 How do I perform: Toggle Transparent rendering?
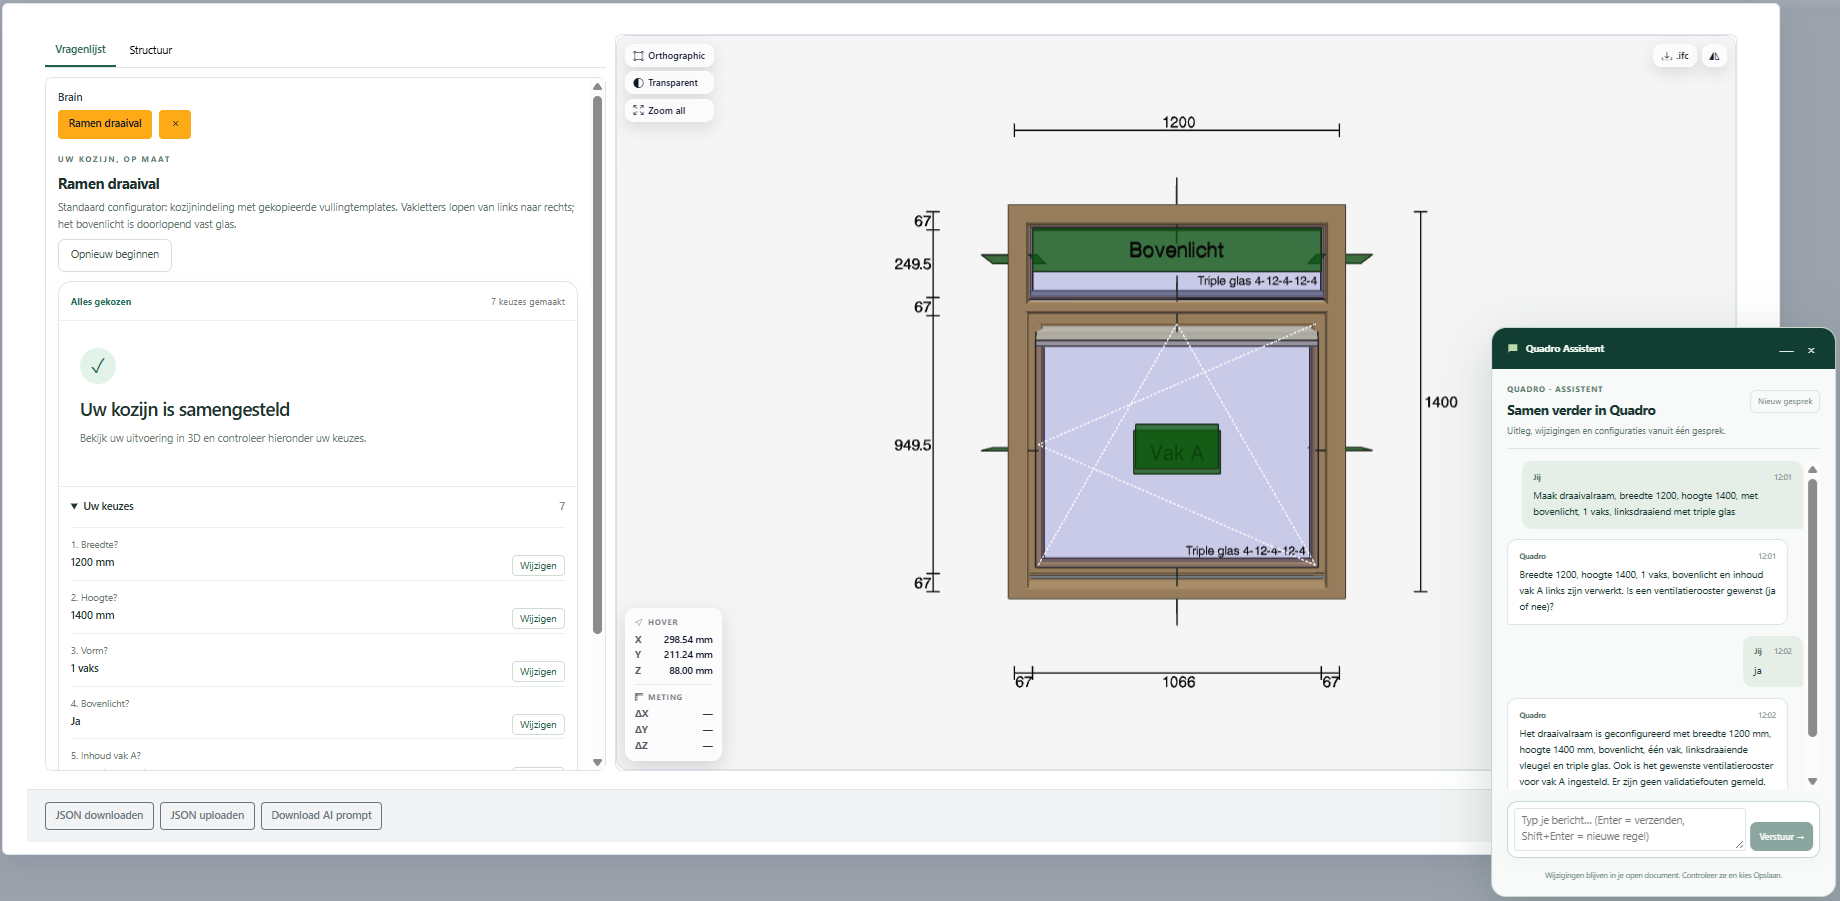669,83
